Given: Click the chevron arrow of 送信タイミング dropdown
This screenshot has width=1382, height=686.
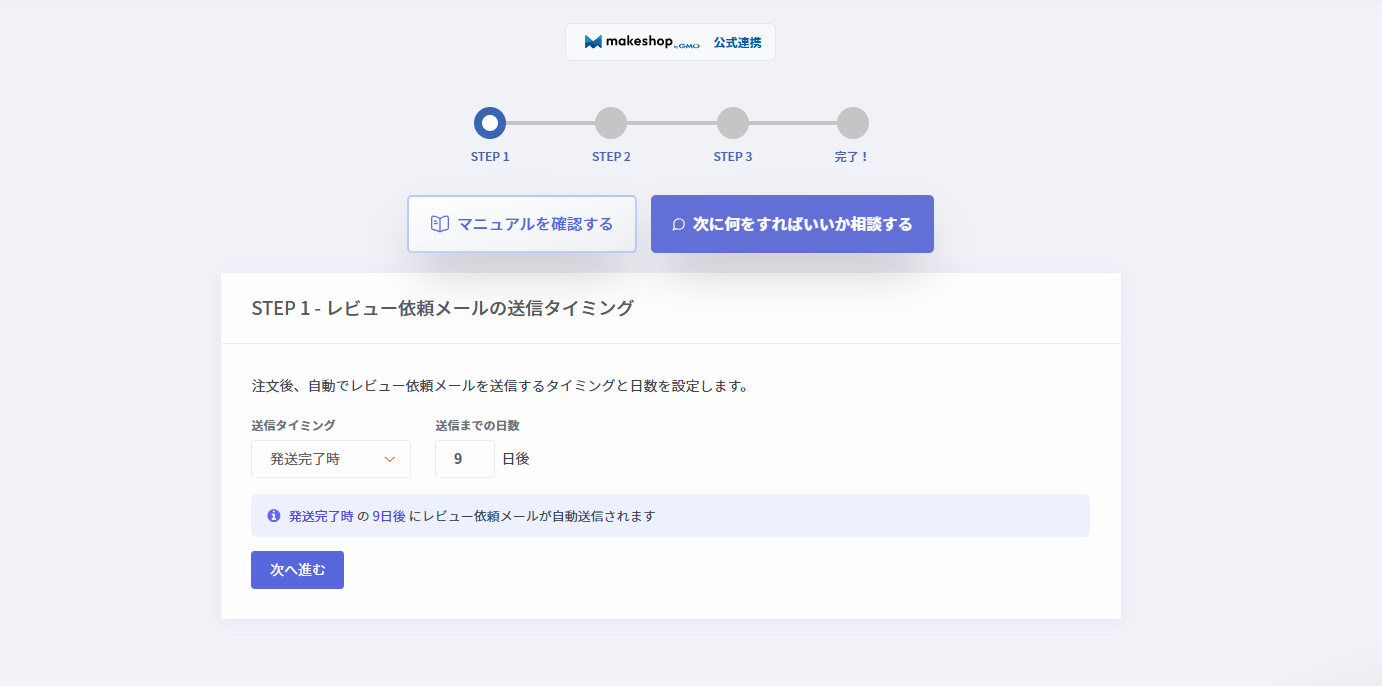Looking at the screenshot, I should point(391,459).
